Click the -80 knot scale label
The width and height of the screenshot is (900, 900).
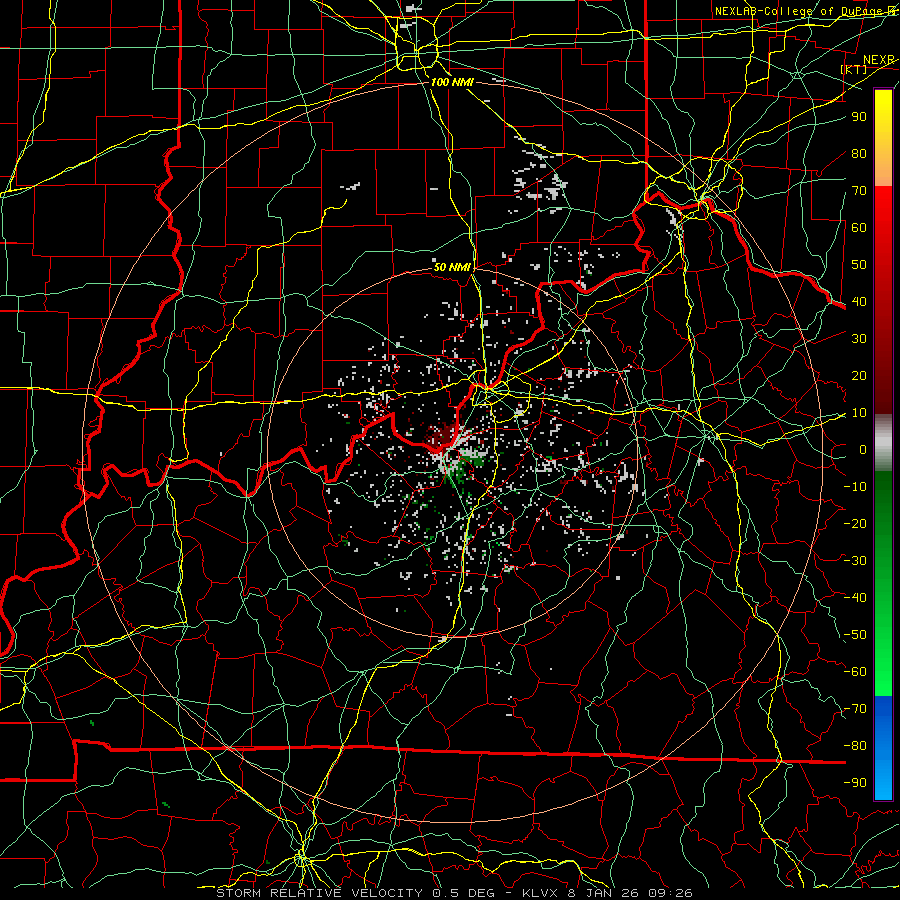tap(855, 746)
